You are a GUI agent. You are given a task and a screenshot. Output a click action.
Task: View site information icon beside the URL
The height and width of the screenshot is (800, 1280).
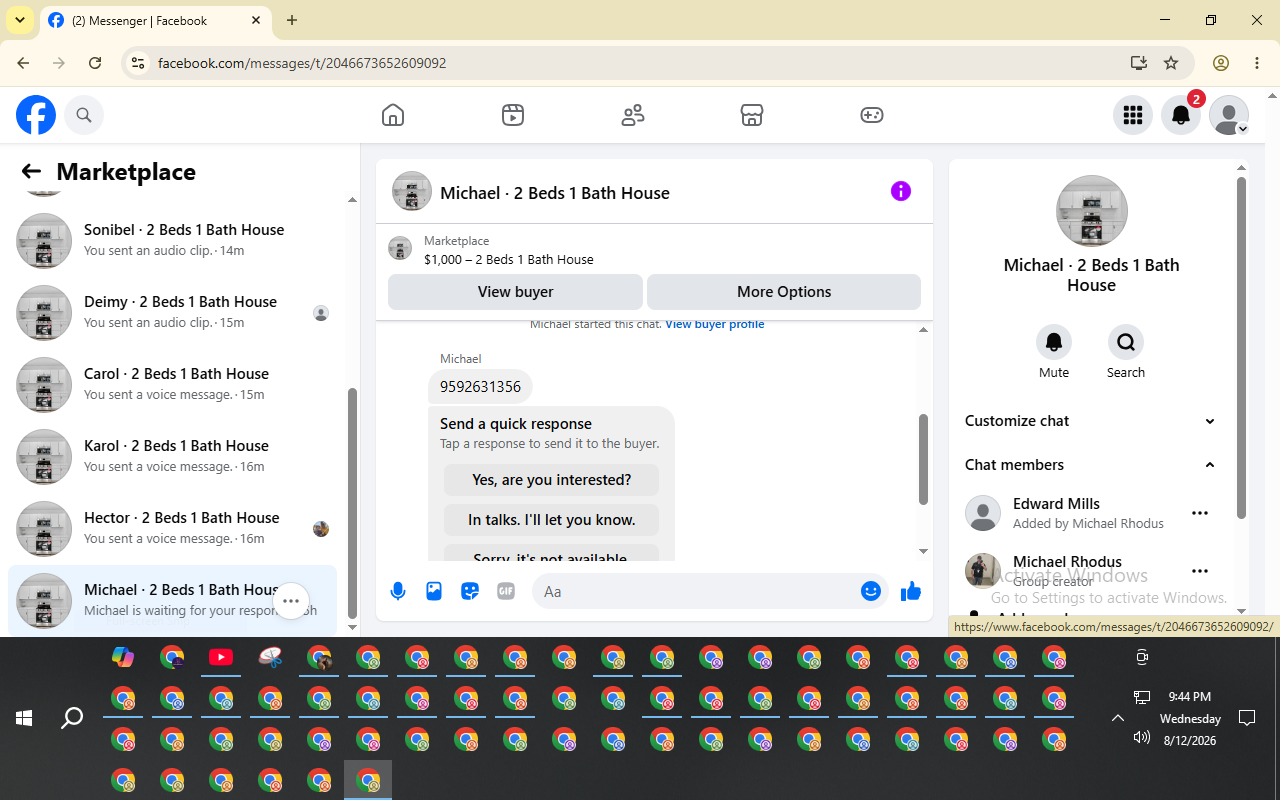tap(138, 63)
